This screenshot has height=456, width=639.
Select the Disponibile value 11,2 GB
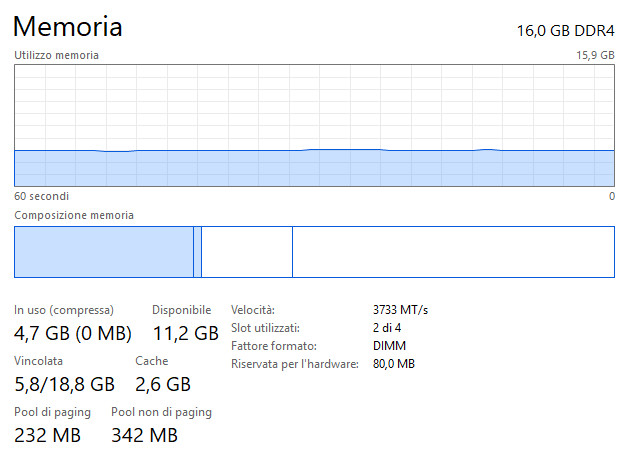(x=186, y=333)
